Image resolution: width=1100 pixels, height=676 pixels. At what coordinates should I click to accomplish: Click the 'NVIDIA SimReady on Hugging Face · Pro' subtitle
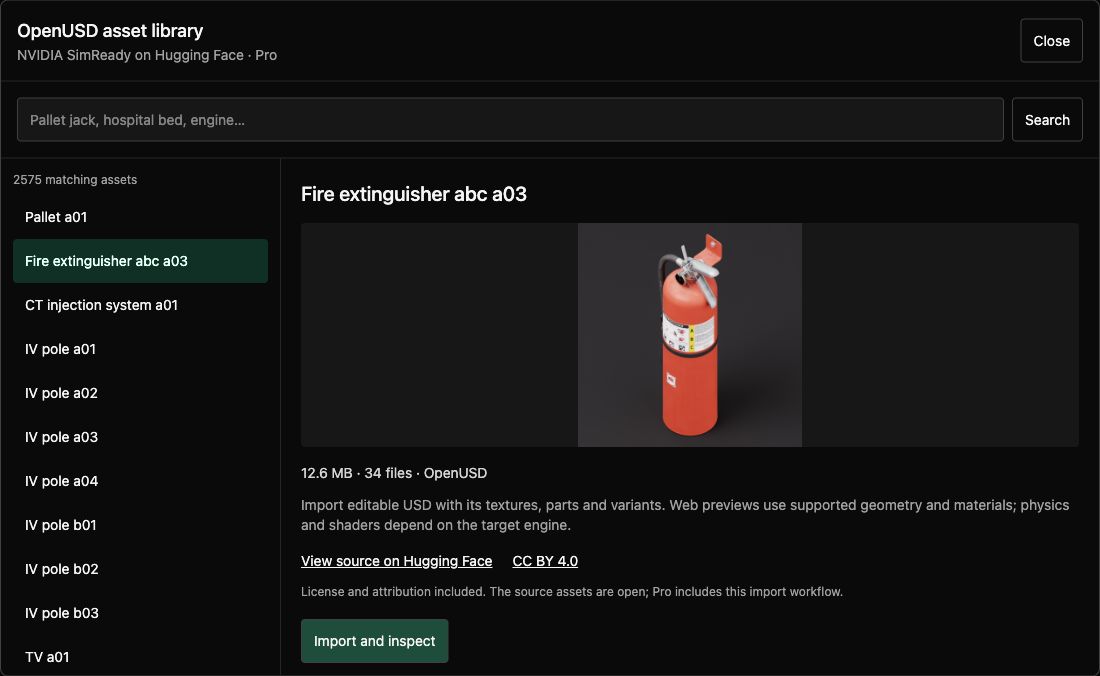[x=147, y=55]
